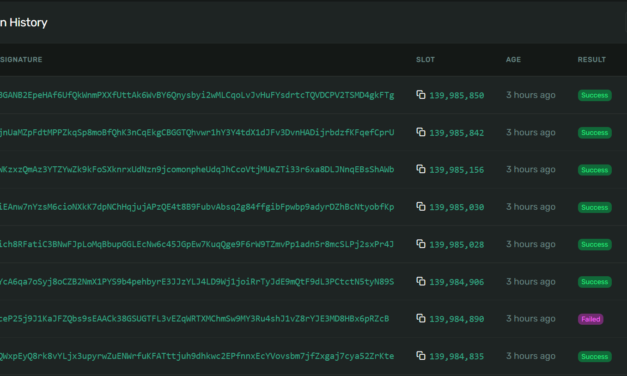Click the RESULT column header

click(591, 60)
